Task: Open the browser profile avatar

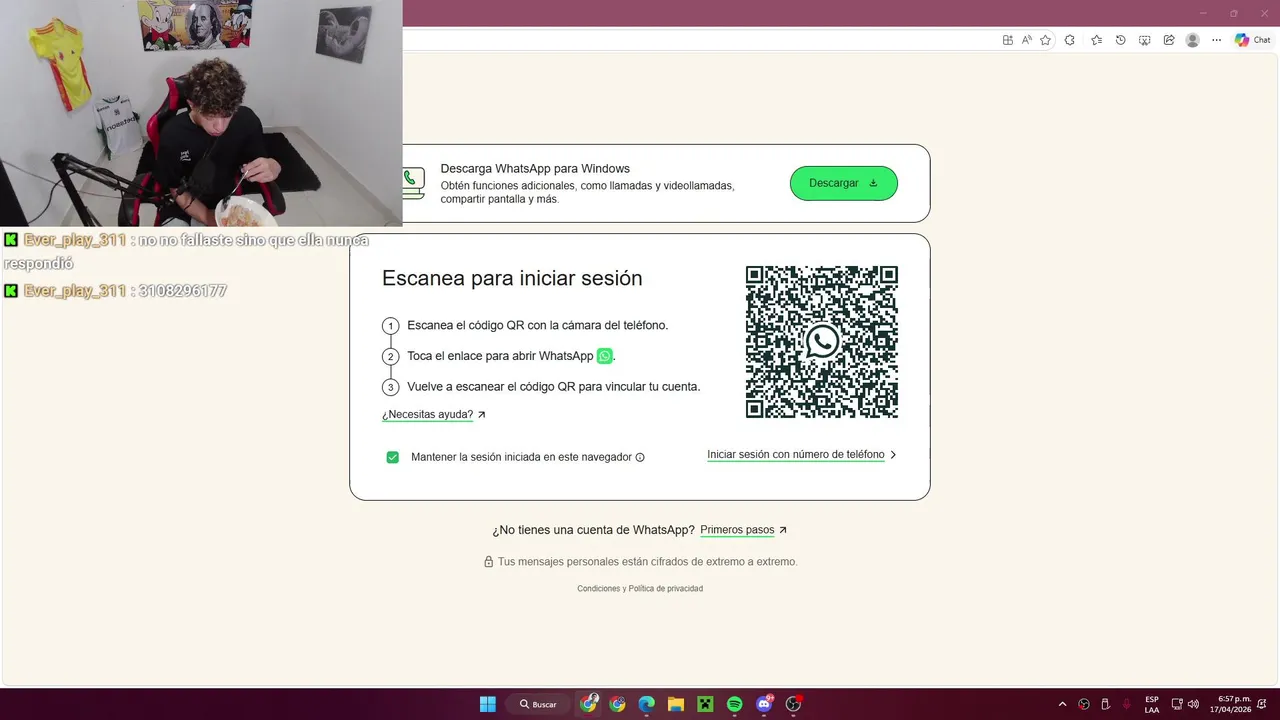Action: [1192, 40]
